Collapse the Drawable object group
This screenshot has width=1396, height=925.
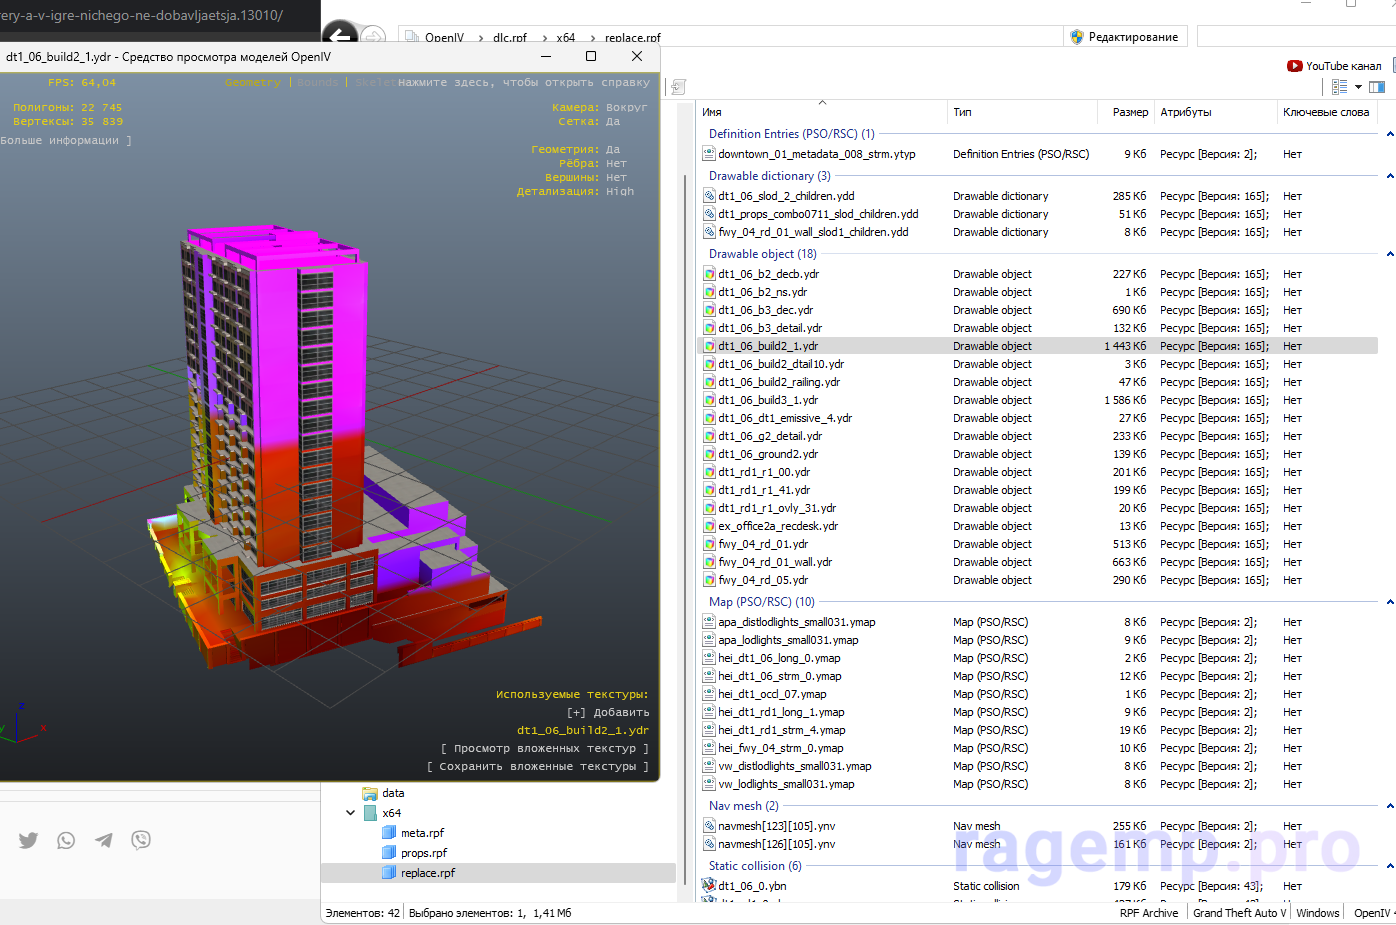[x=1389, y=254]
